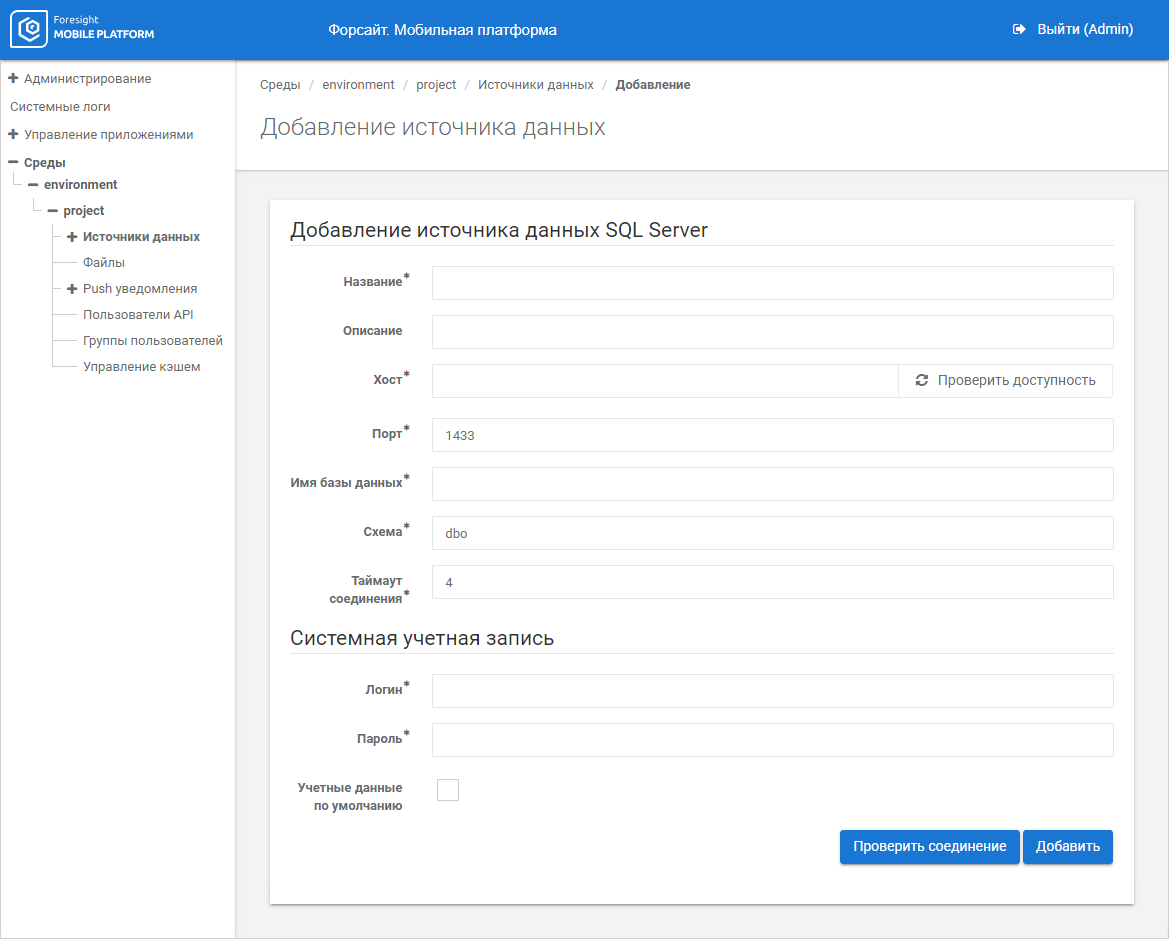The width and height of the screenshot is (1169, 939).
Task: Click the Среды breadcrumb link
Action: pos(280,85)
